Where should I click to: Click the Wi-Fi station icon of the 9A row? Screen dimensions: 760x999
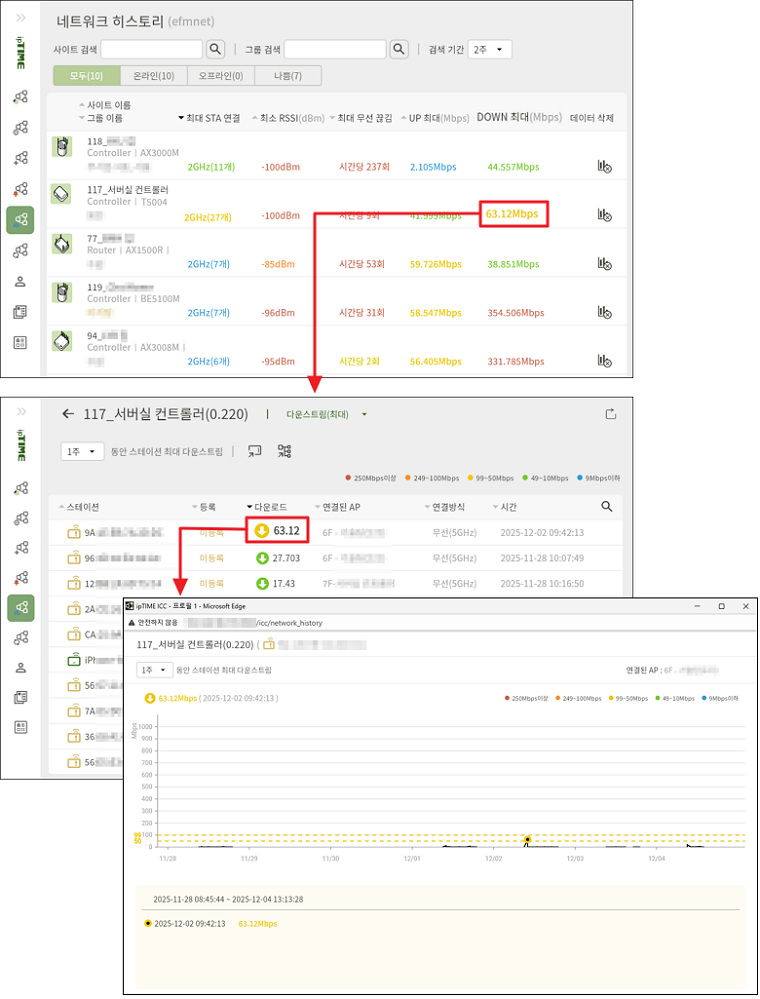pos(74,532)
